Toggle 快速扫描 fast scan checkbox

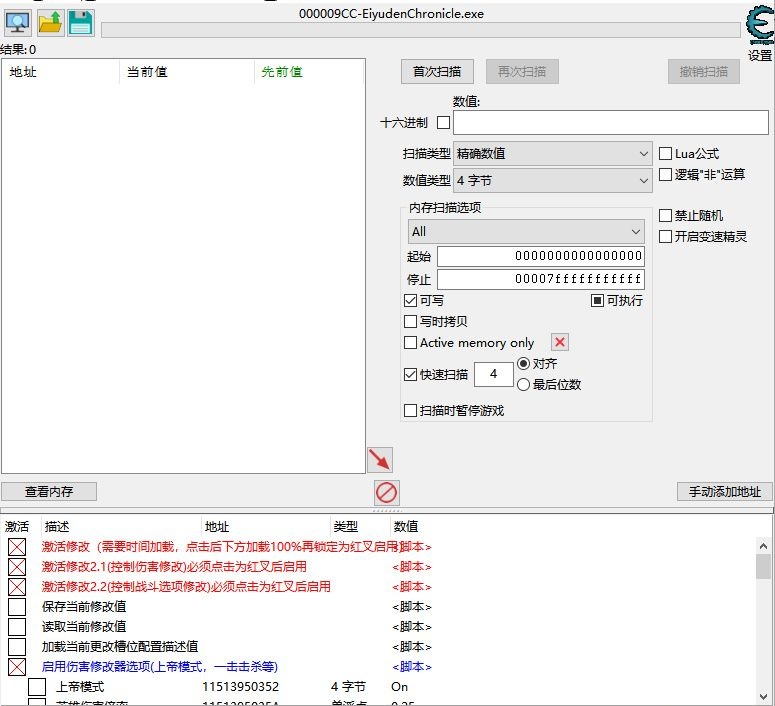410,374
